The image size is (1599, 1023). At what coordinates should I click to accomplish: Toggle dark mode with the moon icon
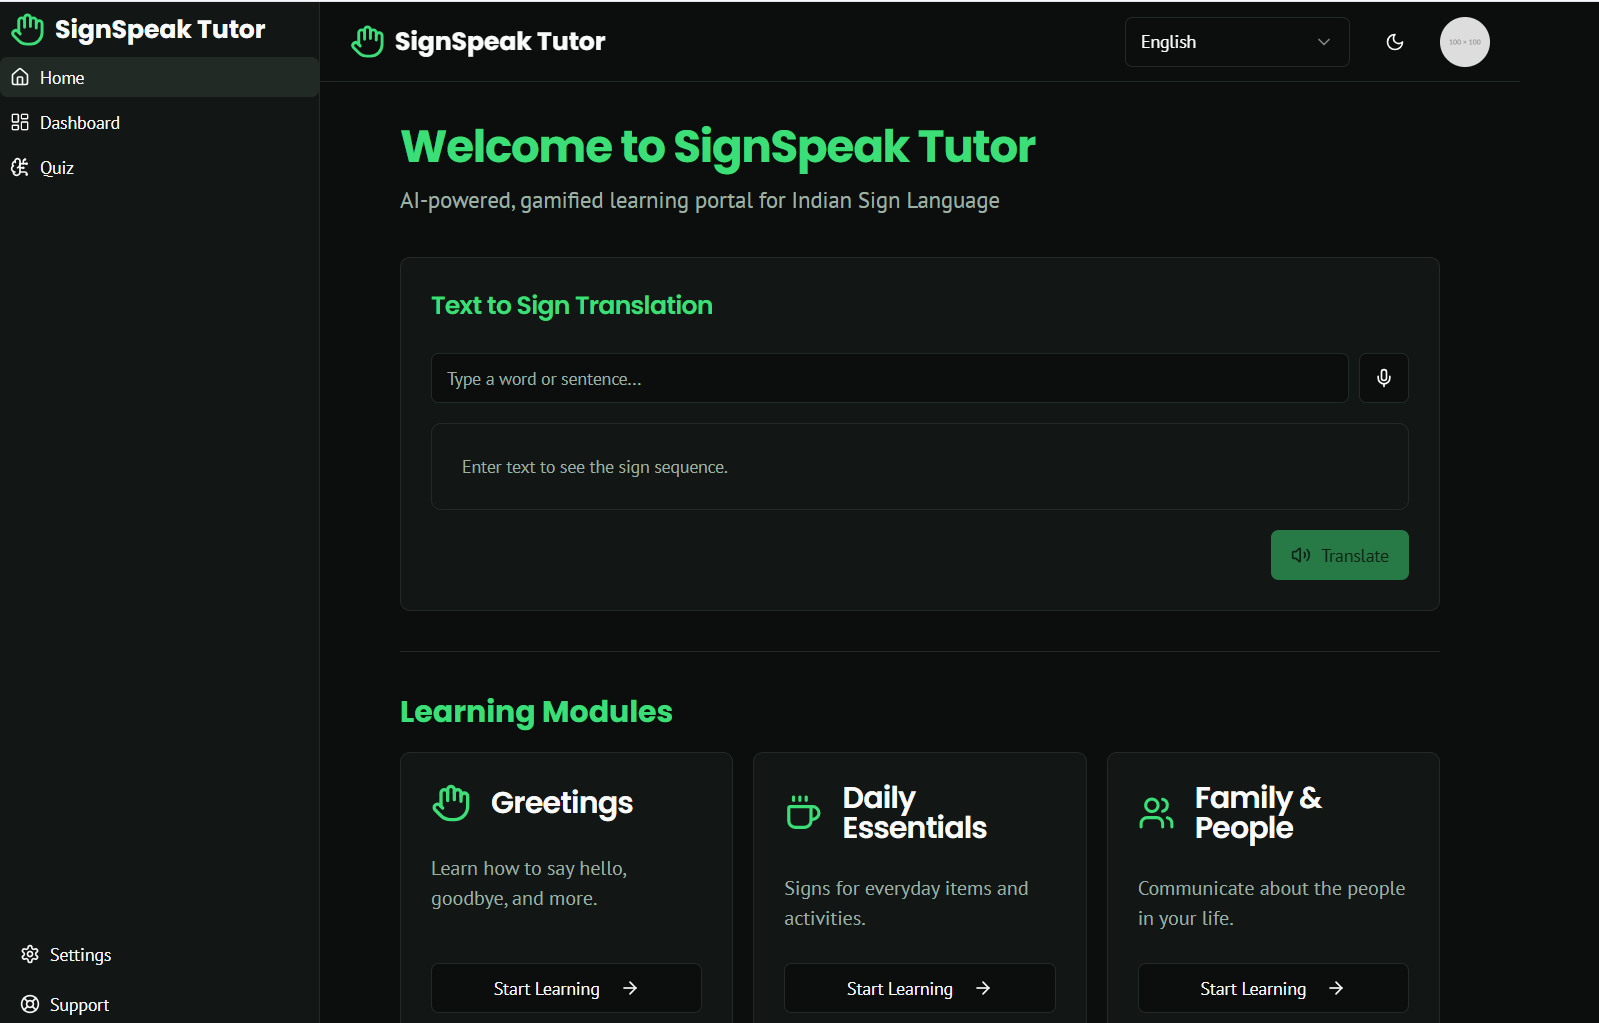pyautogui.click(x=1395, y=42)
